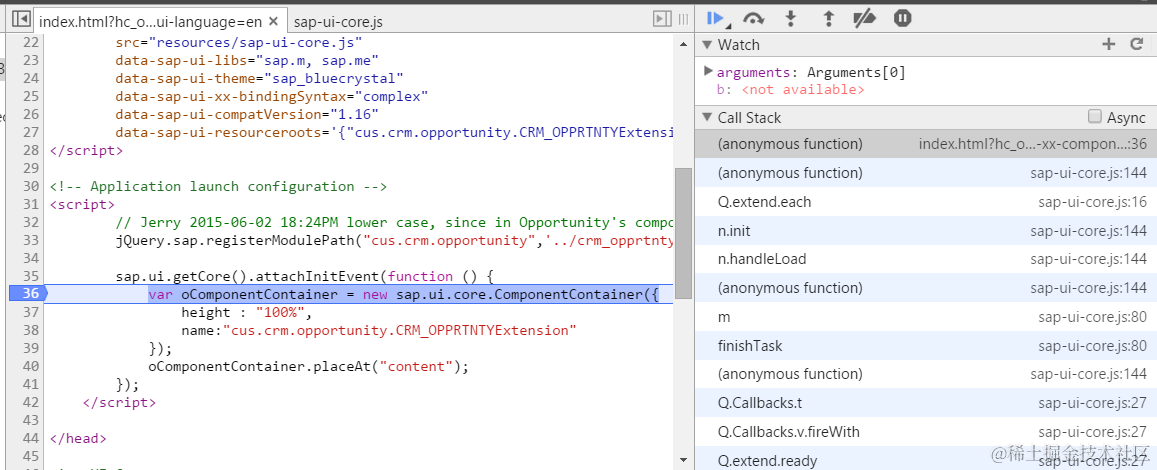Viewport: 1157px width, 470px height.
Task: Step over next function call
Action: 753,18
